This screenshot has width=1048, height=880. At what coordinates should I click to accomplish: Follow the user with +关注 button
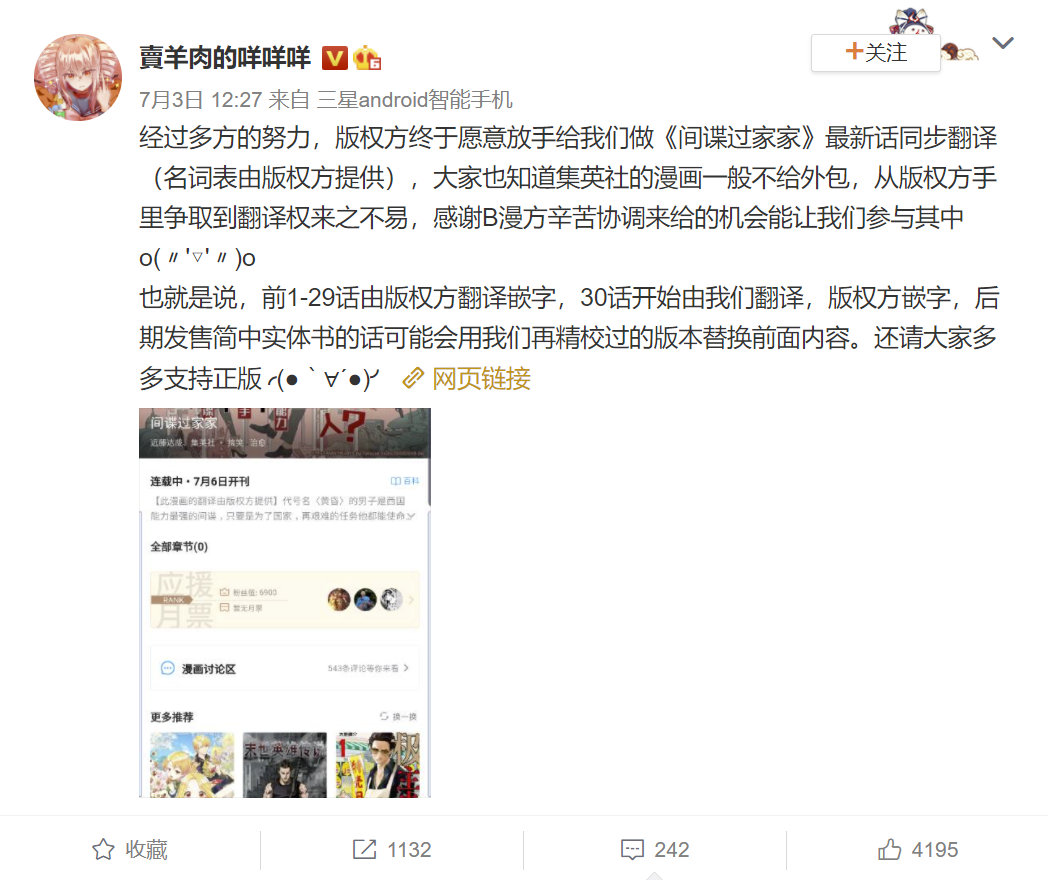(876, 52)
